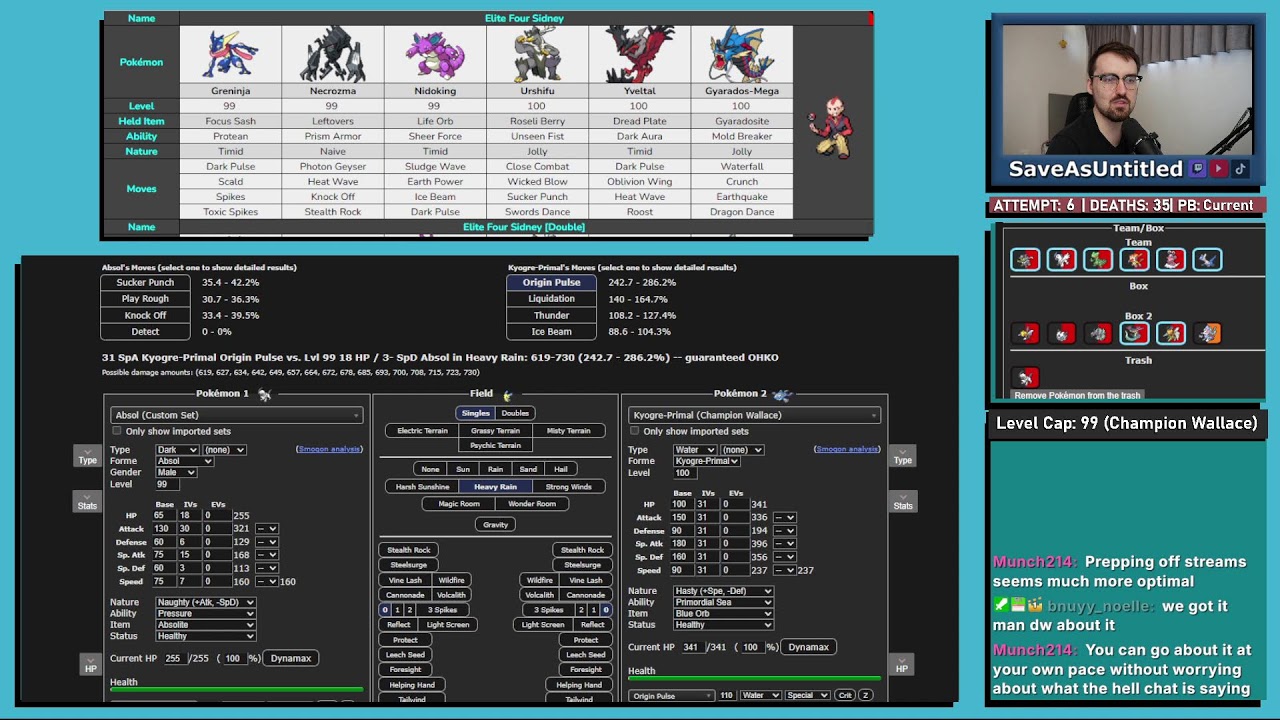1280x720 pixels.
Task: Click Dynamax button for Kyogre-Primal
Action: point(808,647)
